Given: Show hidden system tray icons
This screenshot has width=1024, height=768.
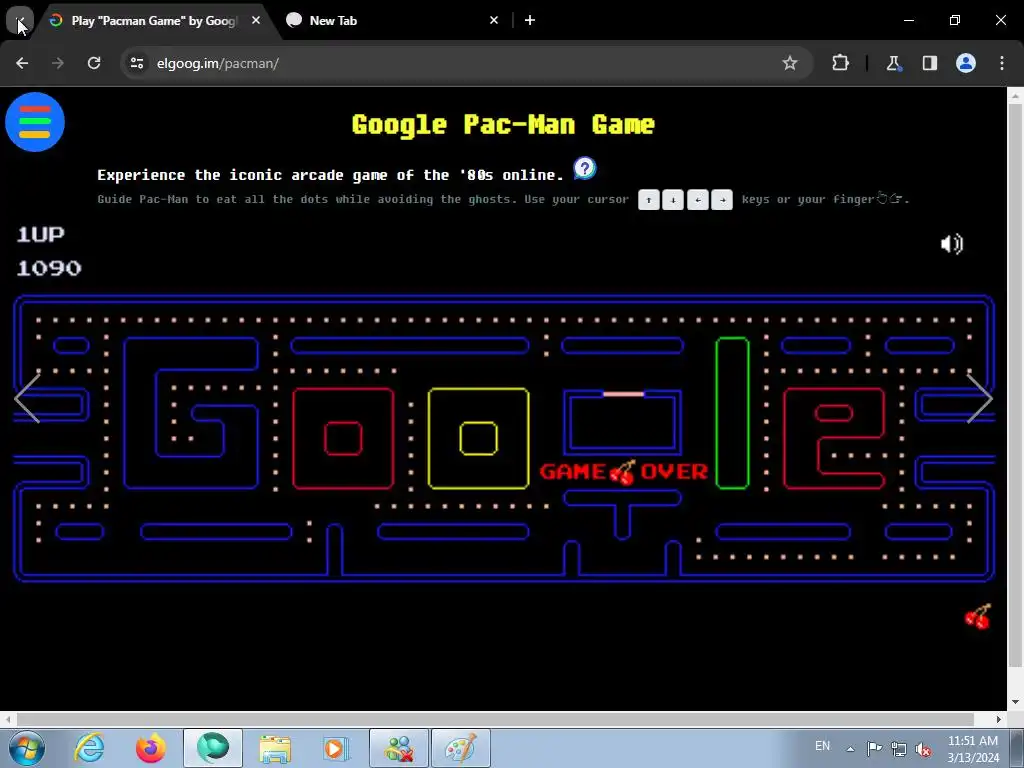Looking at the screenshot, I should pos(850,749).
